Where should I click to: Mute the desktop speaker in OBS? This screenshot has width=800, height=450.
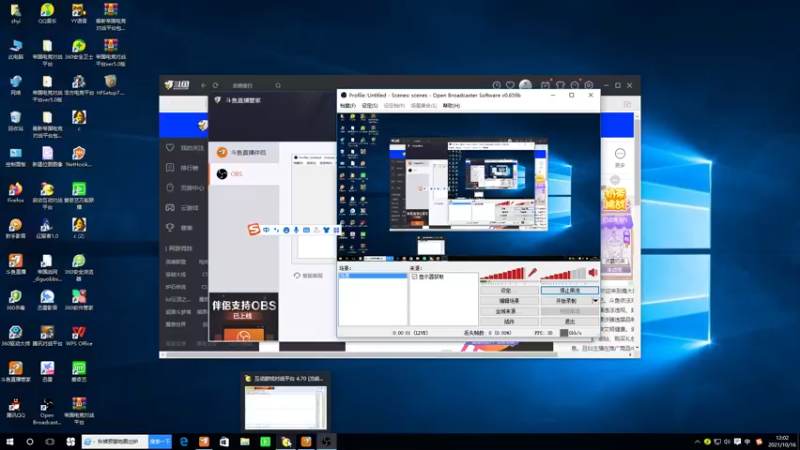click(x=593, y=273)
